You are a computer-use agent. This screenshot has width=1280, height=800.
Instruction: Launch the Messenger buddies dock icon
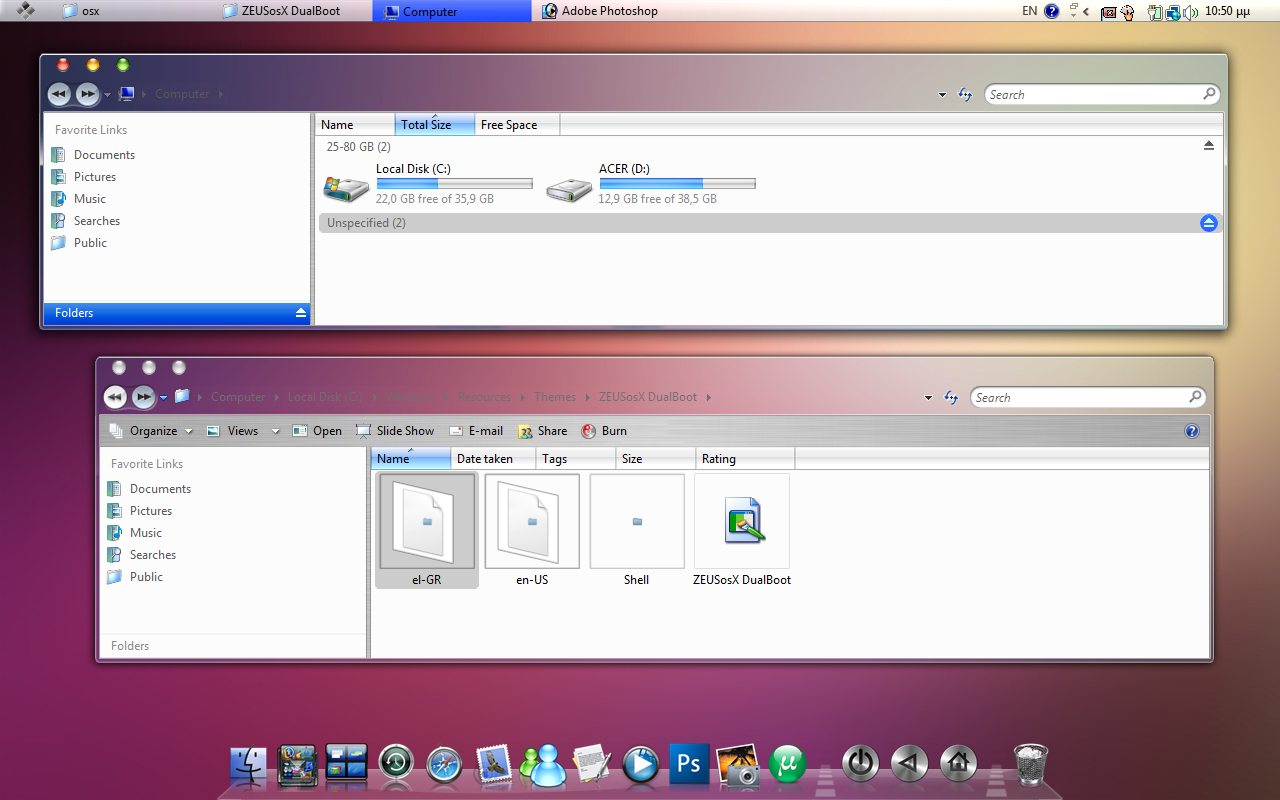pyautogui.click(x=543, y=765)
